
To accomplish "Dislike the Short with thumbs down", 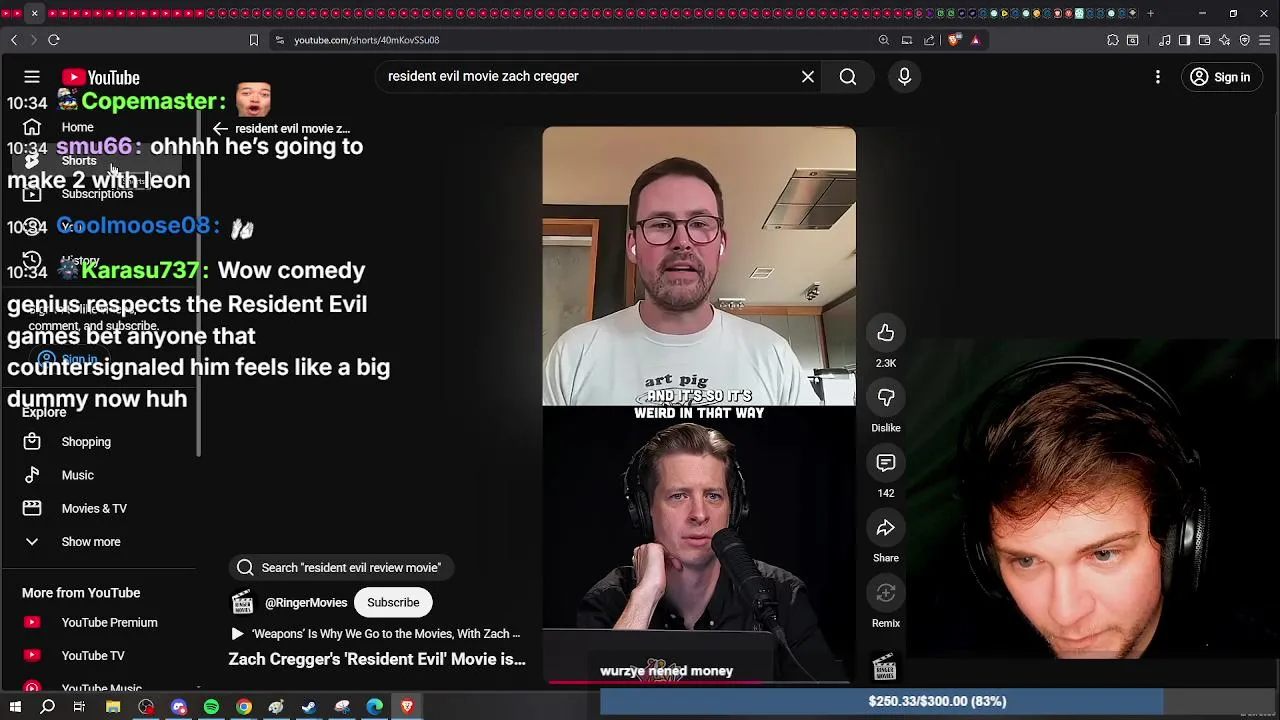I will [x=886, y=398].
